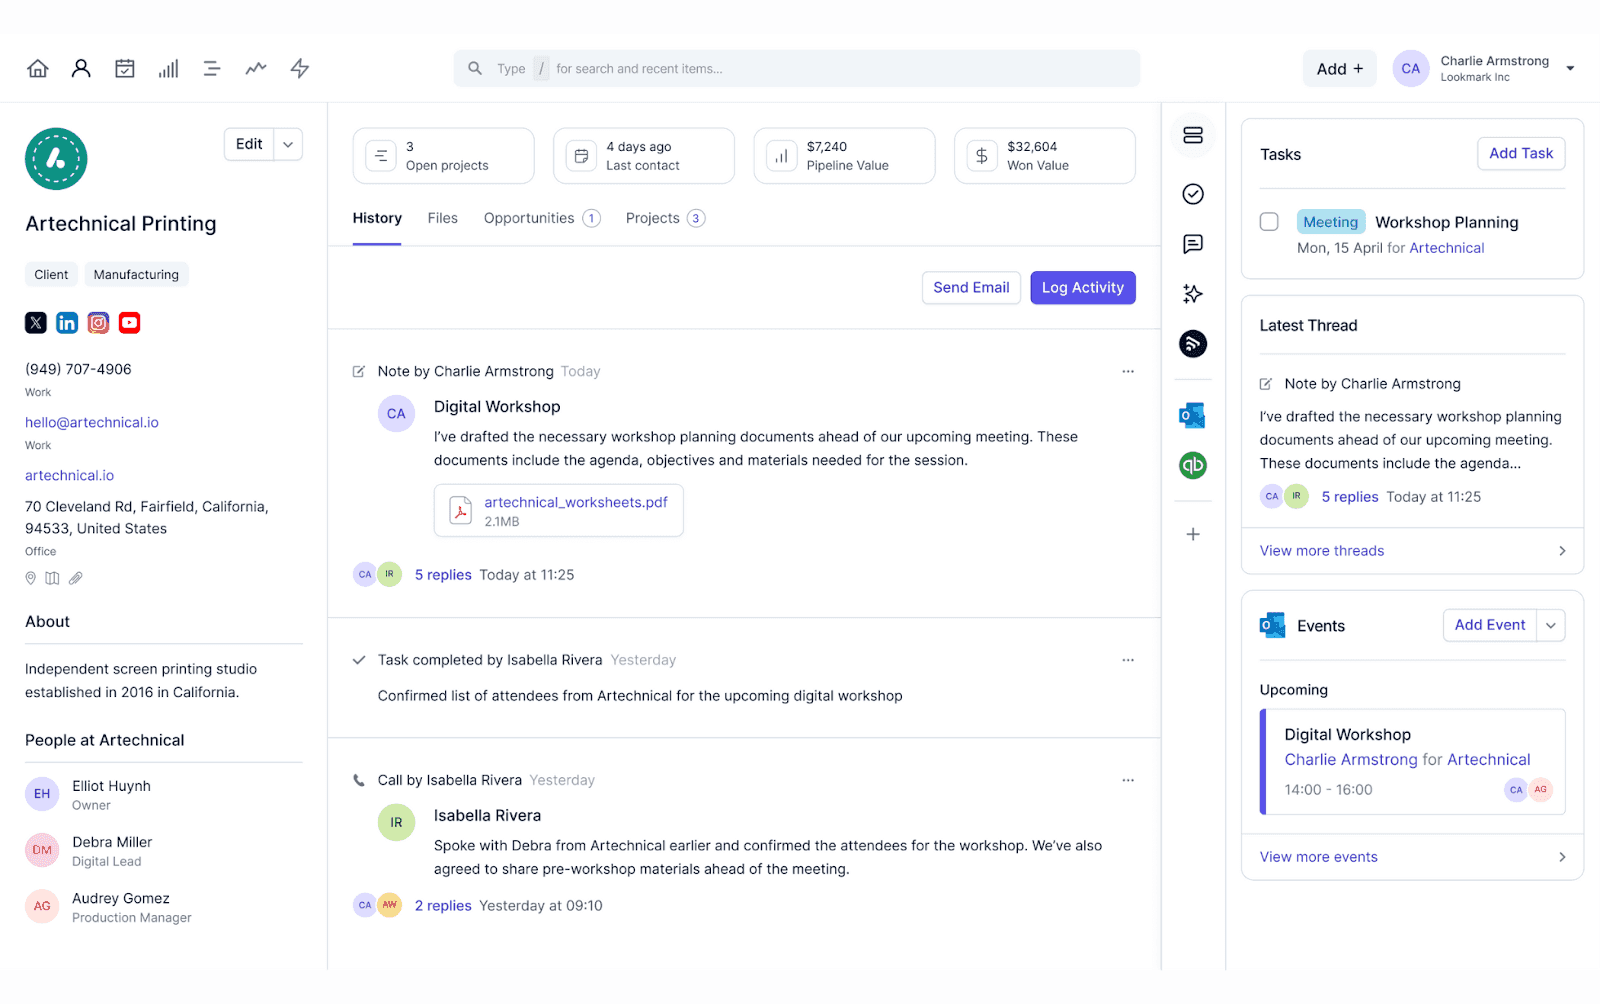Click the YouTube social icon
Image resolution: width=1600 pixels, height=1004 pixels.
(129, 322)
